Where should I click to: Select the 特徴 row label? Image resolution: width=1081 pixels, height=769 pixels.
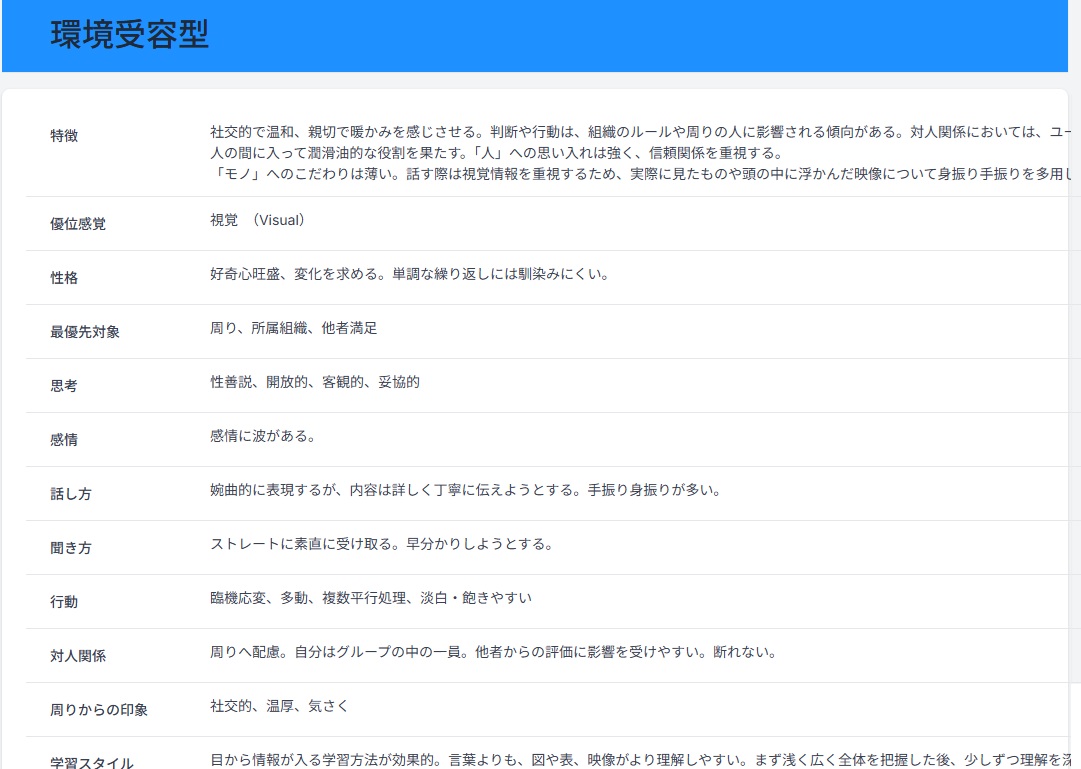click(64, 136)
